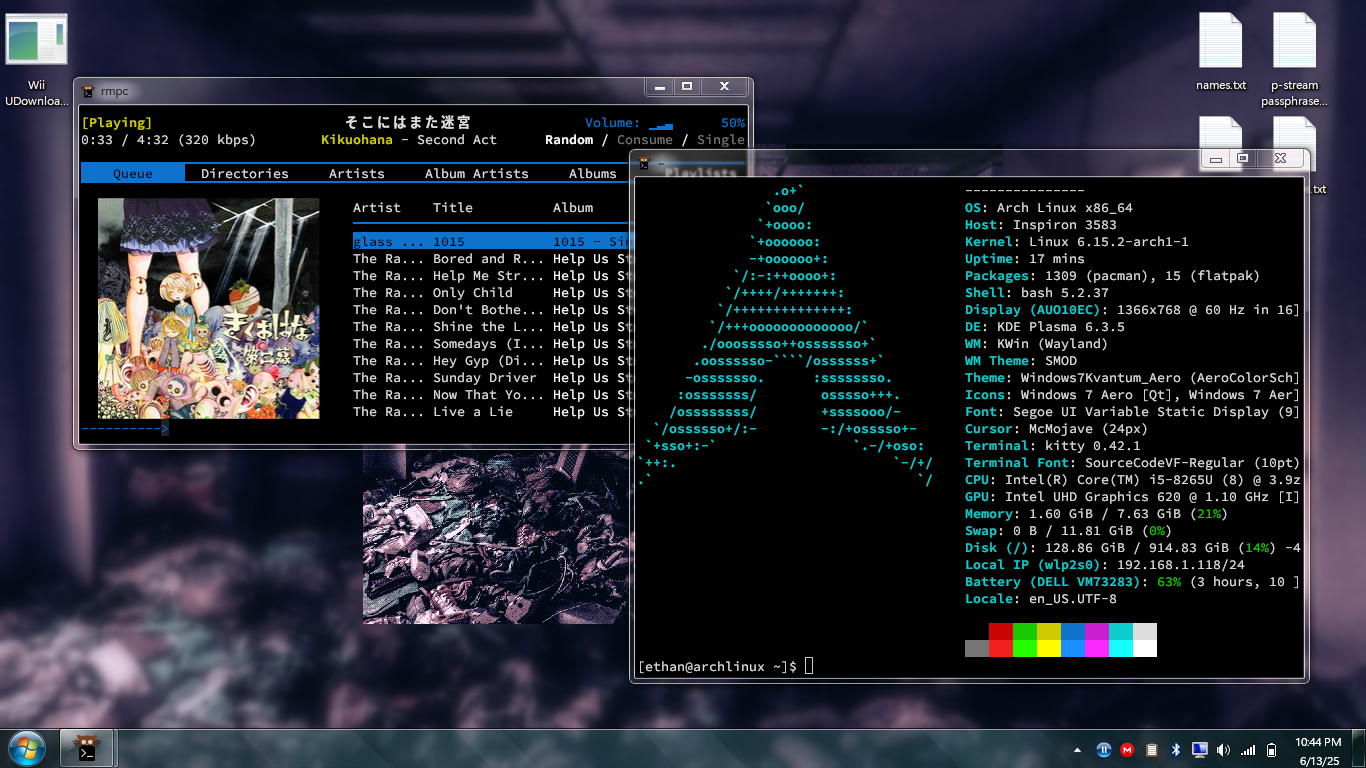Click the rmpc window title bar icon
Viewport: 1366px width, 768px height.
coord(89,91)
